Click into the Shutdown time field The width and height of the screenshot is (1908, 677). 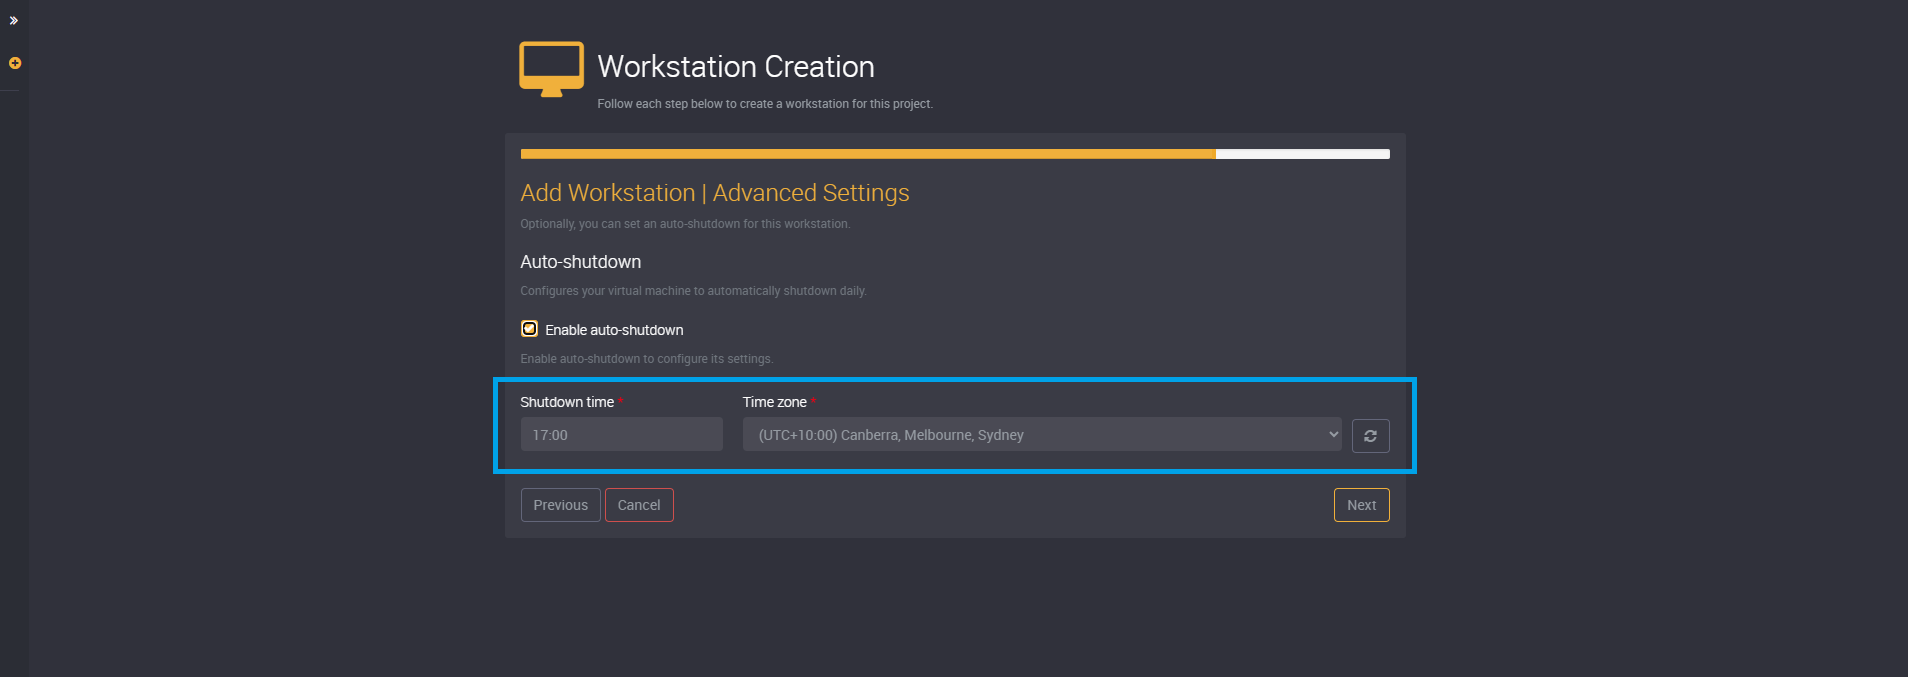[x=621, y=434]
